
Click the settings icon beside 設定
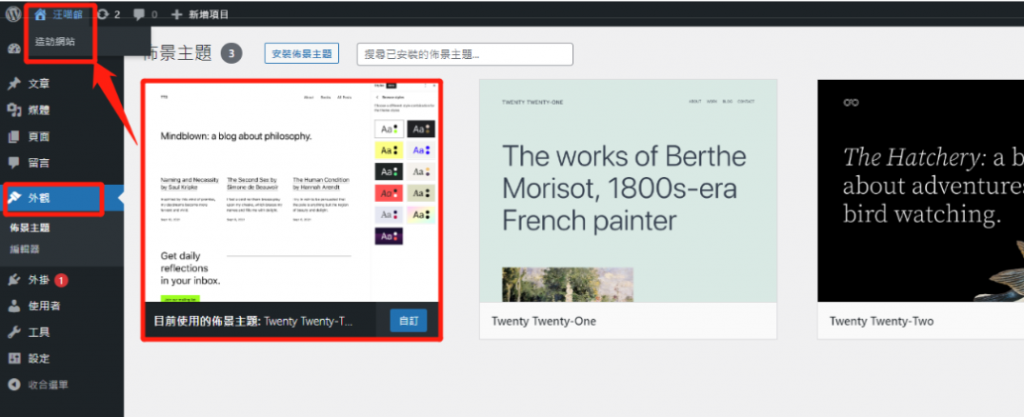(13, 358)
